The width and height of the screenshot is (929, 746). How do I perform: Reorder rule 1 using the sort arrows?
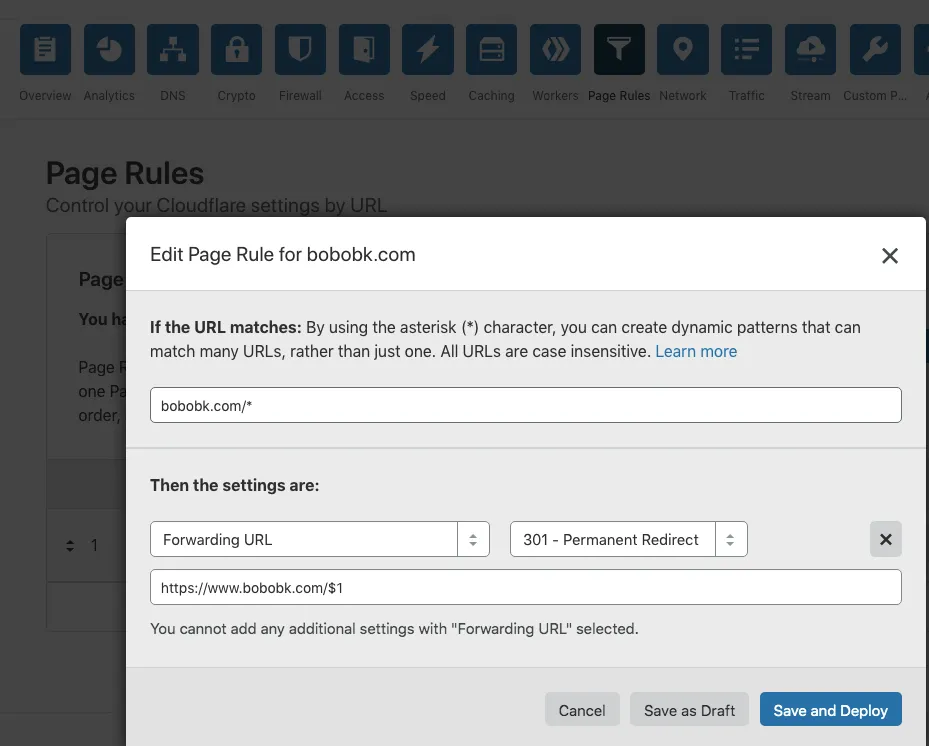[x=70, y=546]
